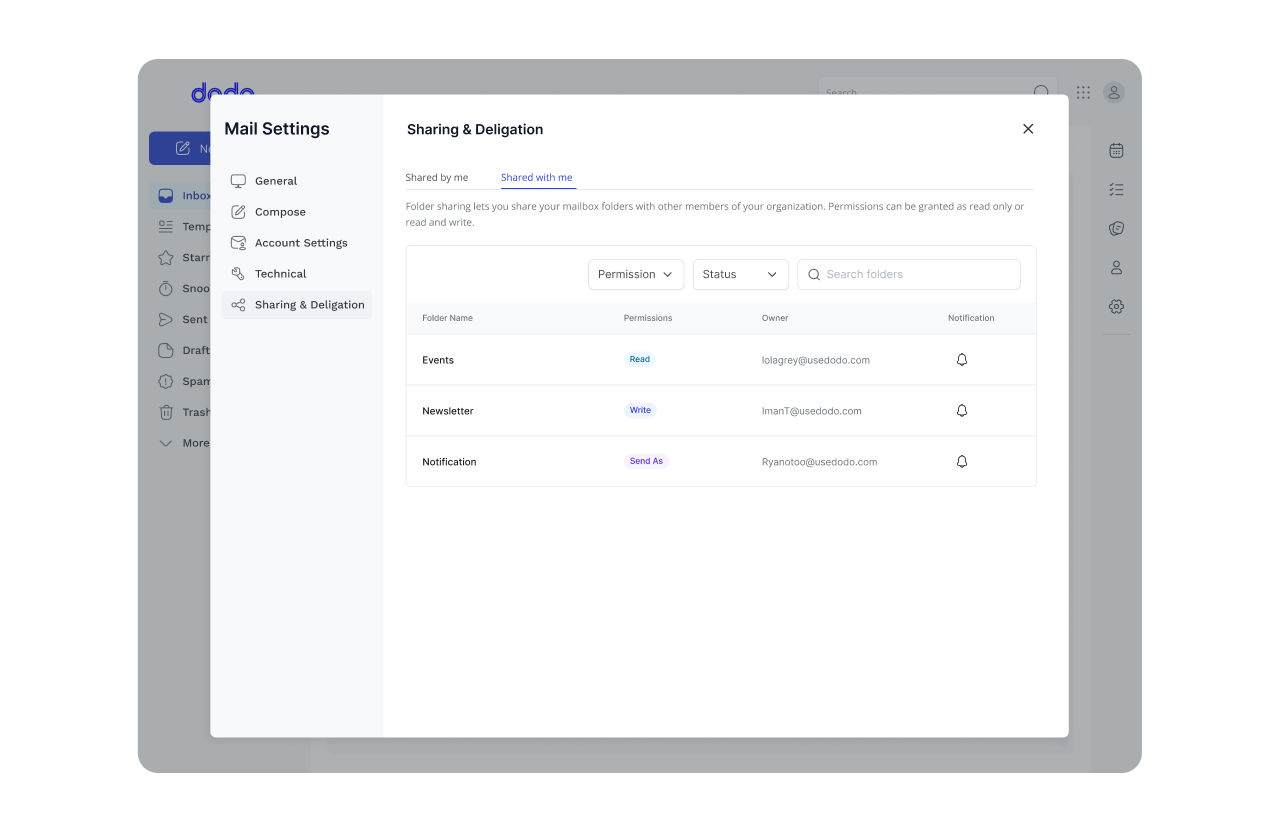Image resolution: width=1280 pixels, height=832 pixels.
Task: Open the Status filter dropdown
Action: coord(740,274)
